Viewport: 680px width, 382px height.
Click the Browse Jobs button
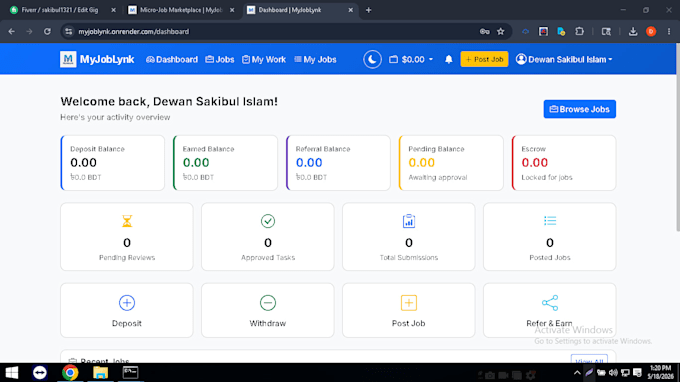point(579,109)
